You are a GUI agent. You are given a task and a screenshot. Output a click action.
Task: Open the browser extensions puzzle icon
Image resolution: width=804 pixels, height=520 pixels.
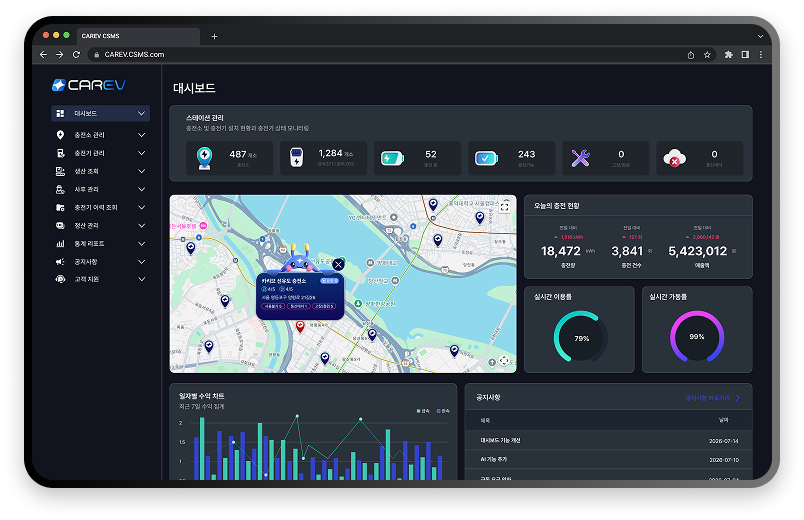click(728, 55)
